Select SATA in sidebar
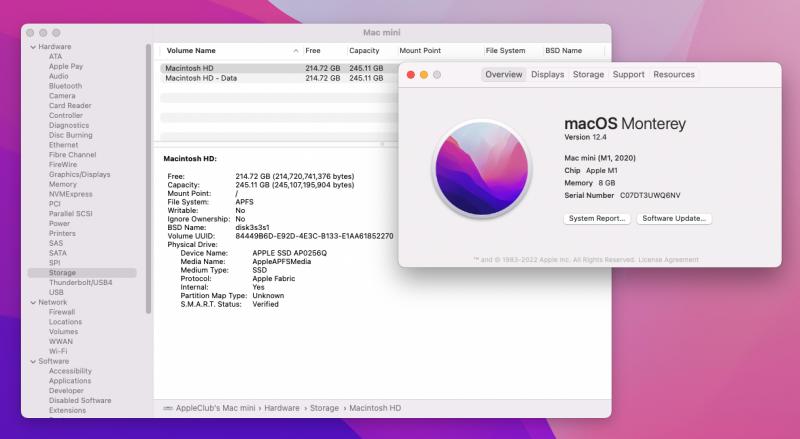 click(x=58, y=253)
